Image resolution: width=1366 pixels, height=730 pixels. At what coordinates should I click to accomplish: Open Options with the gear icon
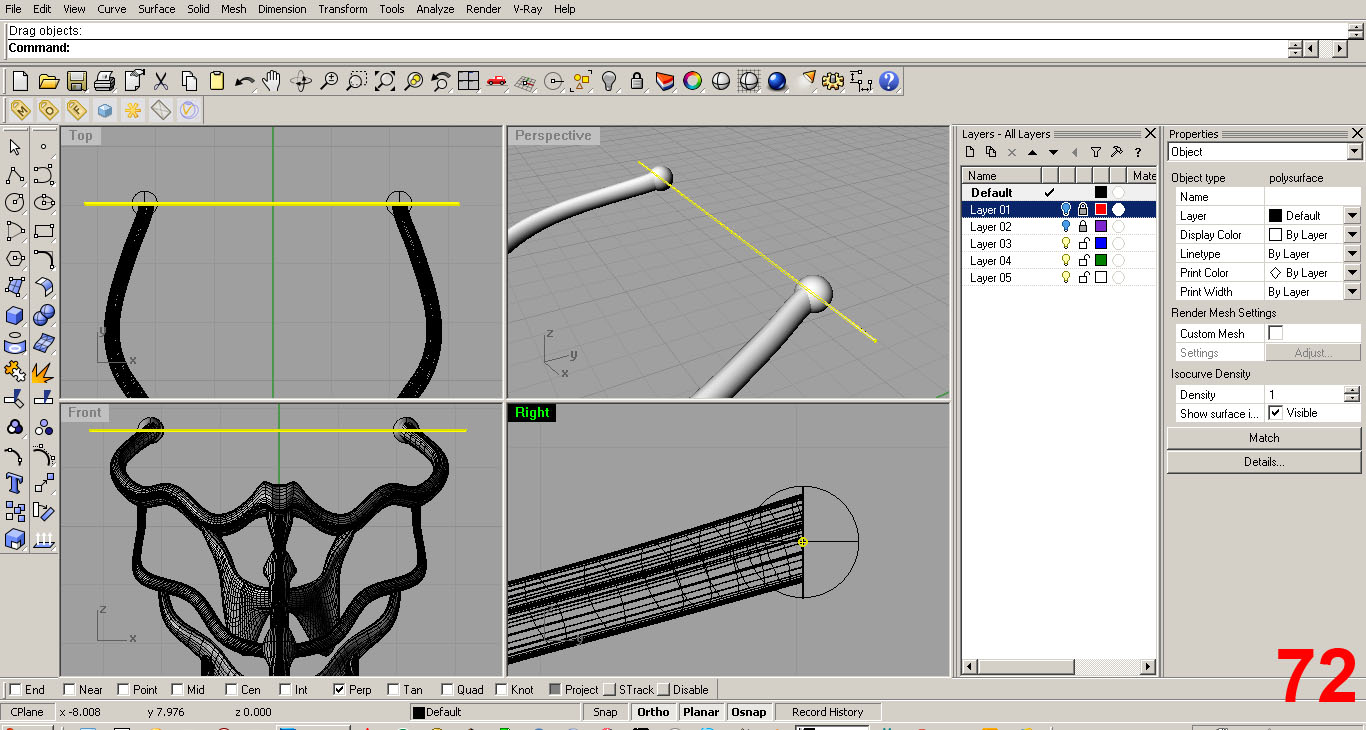(833, 81)
